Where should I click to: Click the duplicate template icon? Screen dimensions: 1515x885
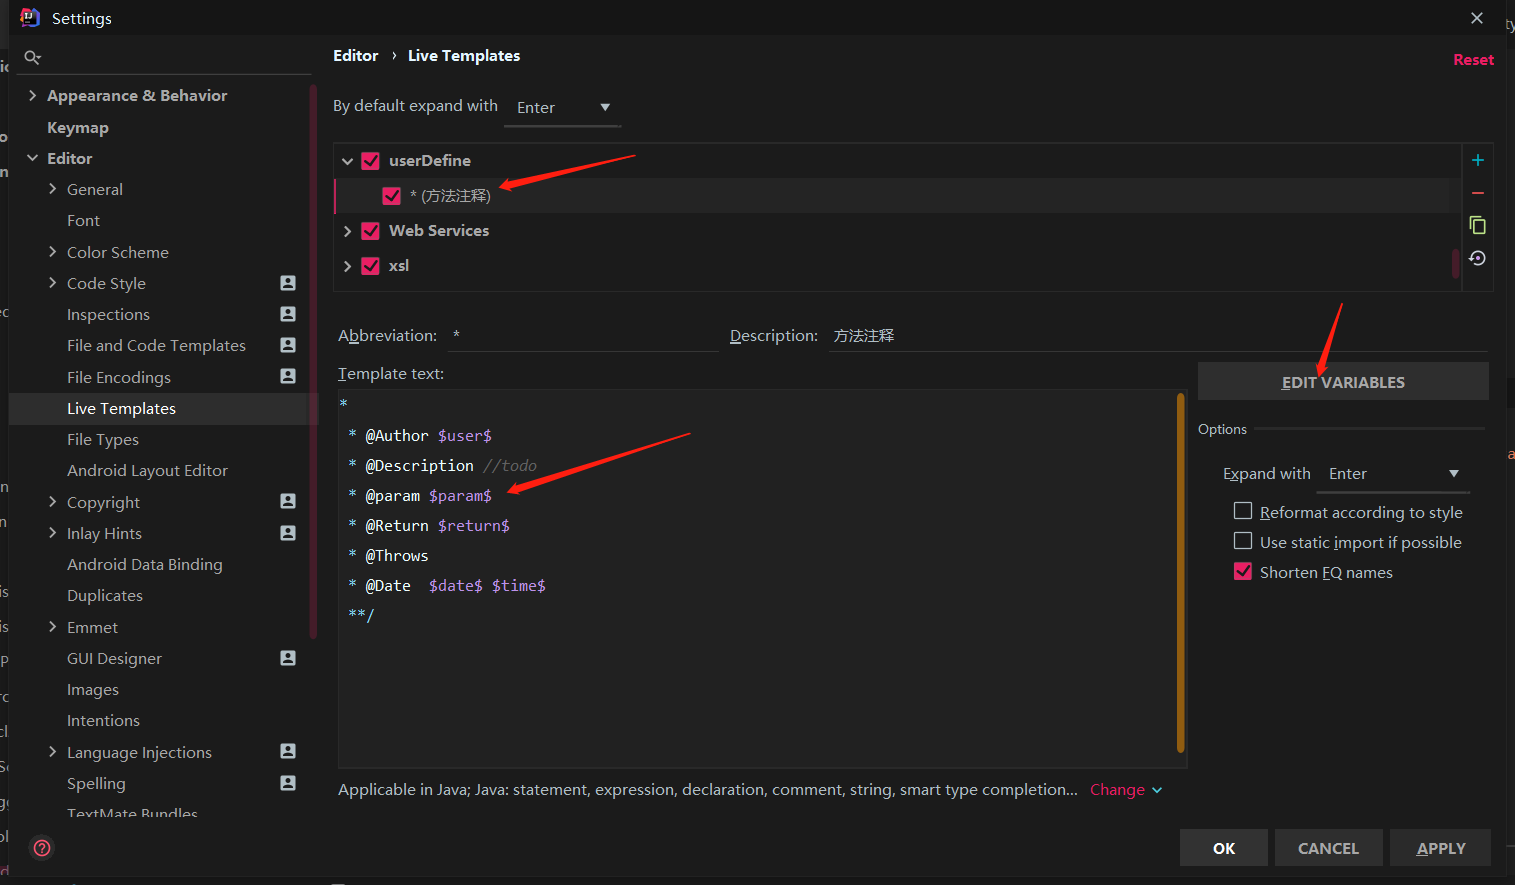coord(1477,225)
